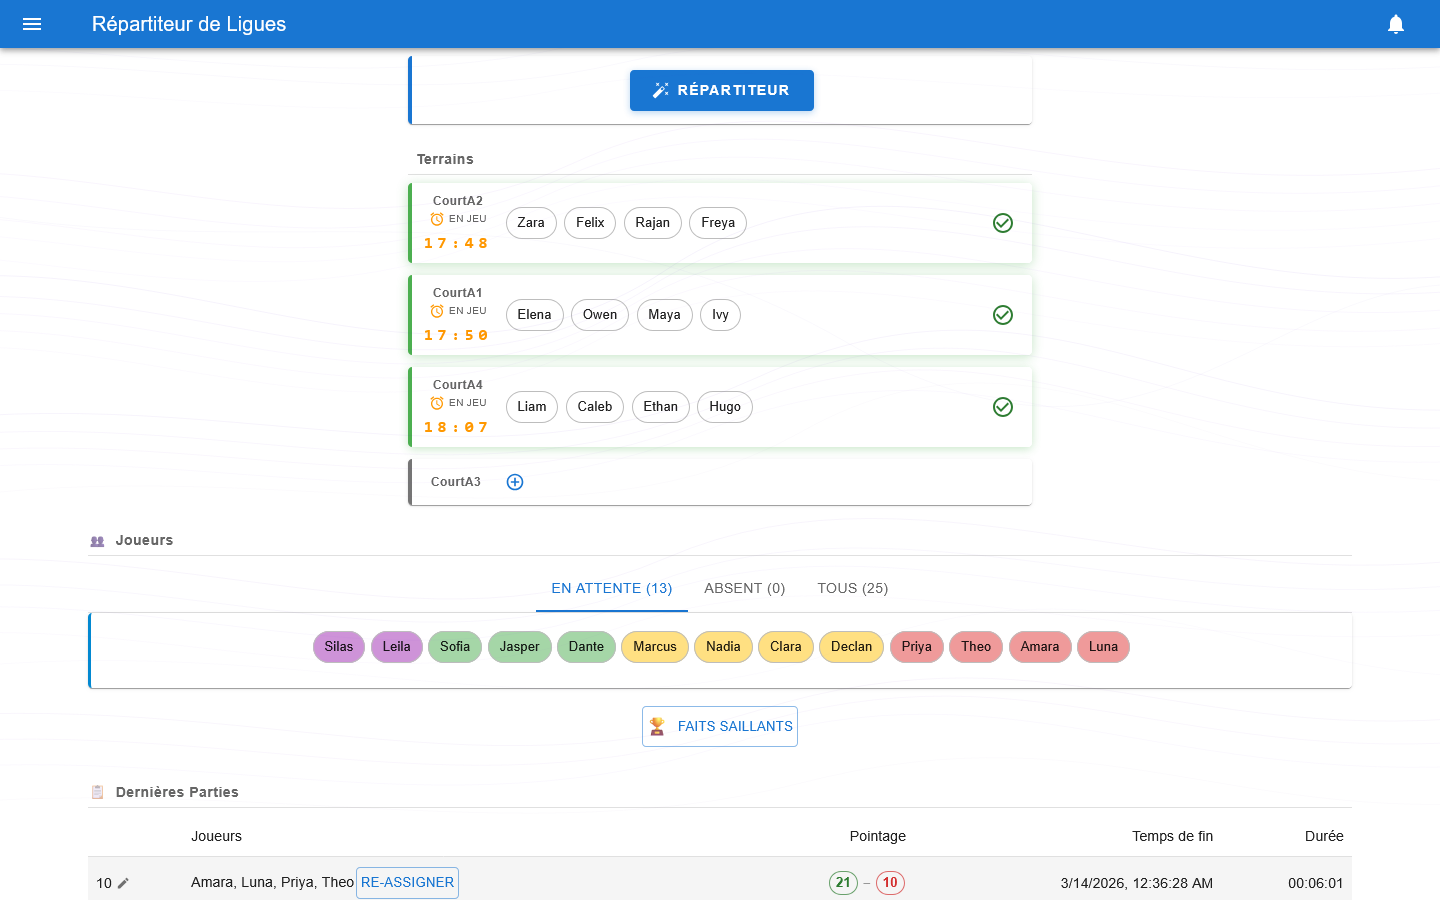Mark CourtA2 match as complete via green checkmark
Screen dimensions: 1440x900
[1003, 223]
